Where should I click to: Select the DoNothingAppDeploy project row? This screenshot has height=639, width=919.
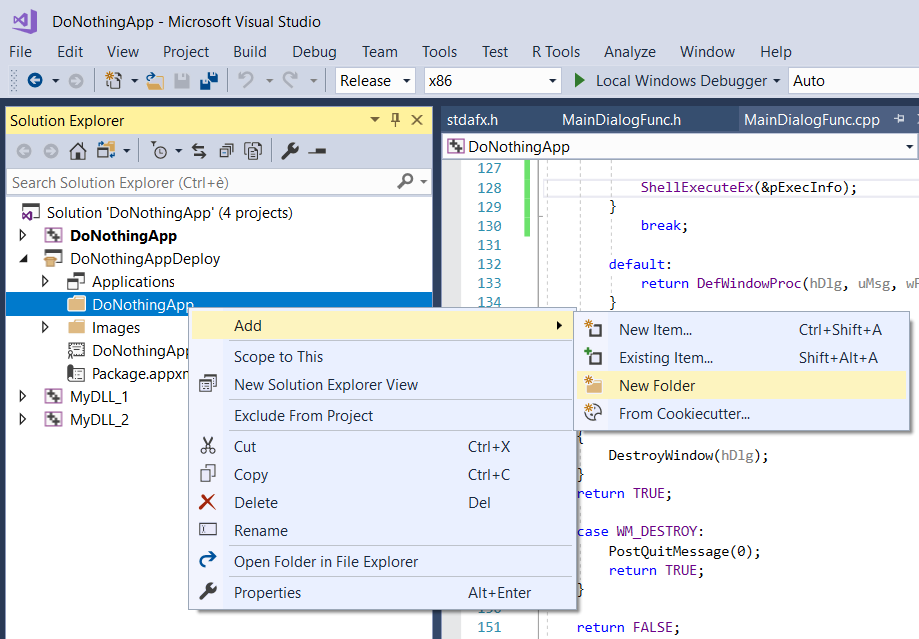coord(219,259)
